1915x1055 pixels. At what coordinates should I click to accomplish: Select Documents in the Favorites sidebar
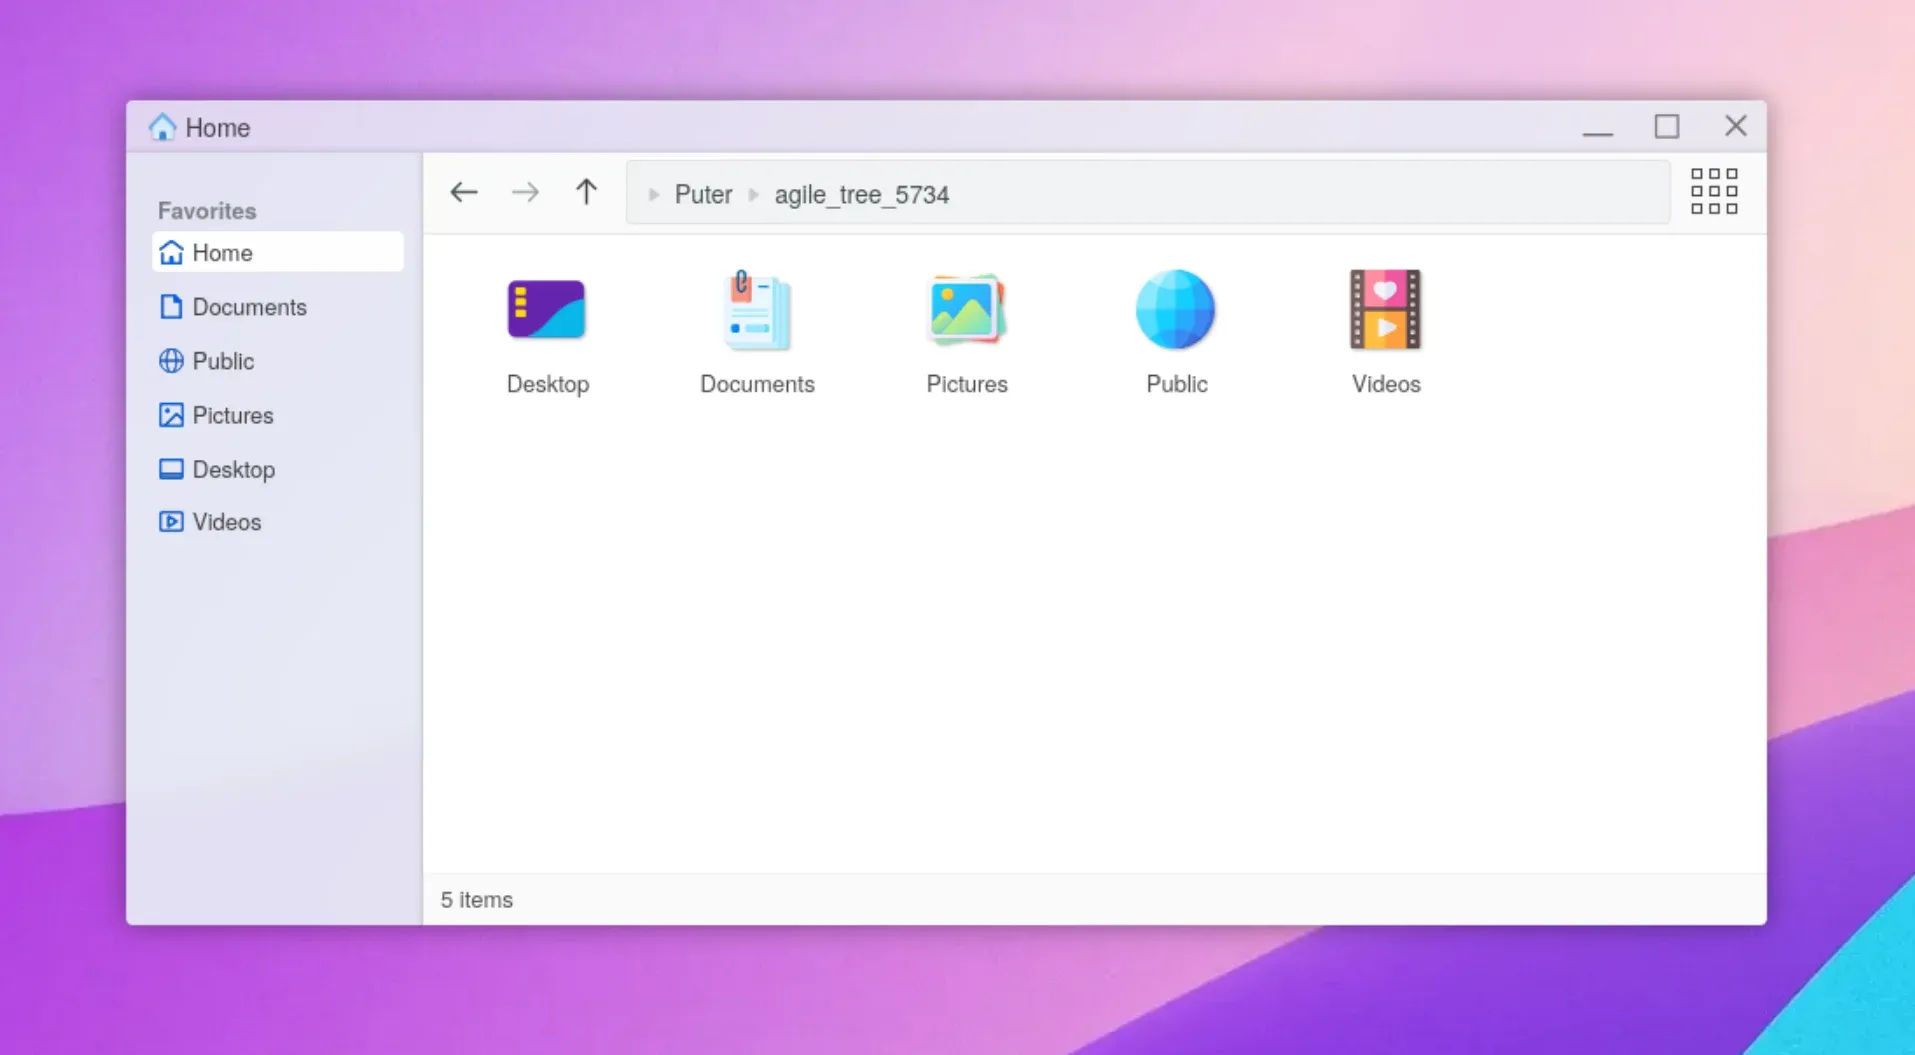249,307
